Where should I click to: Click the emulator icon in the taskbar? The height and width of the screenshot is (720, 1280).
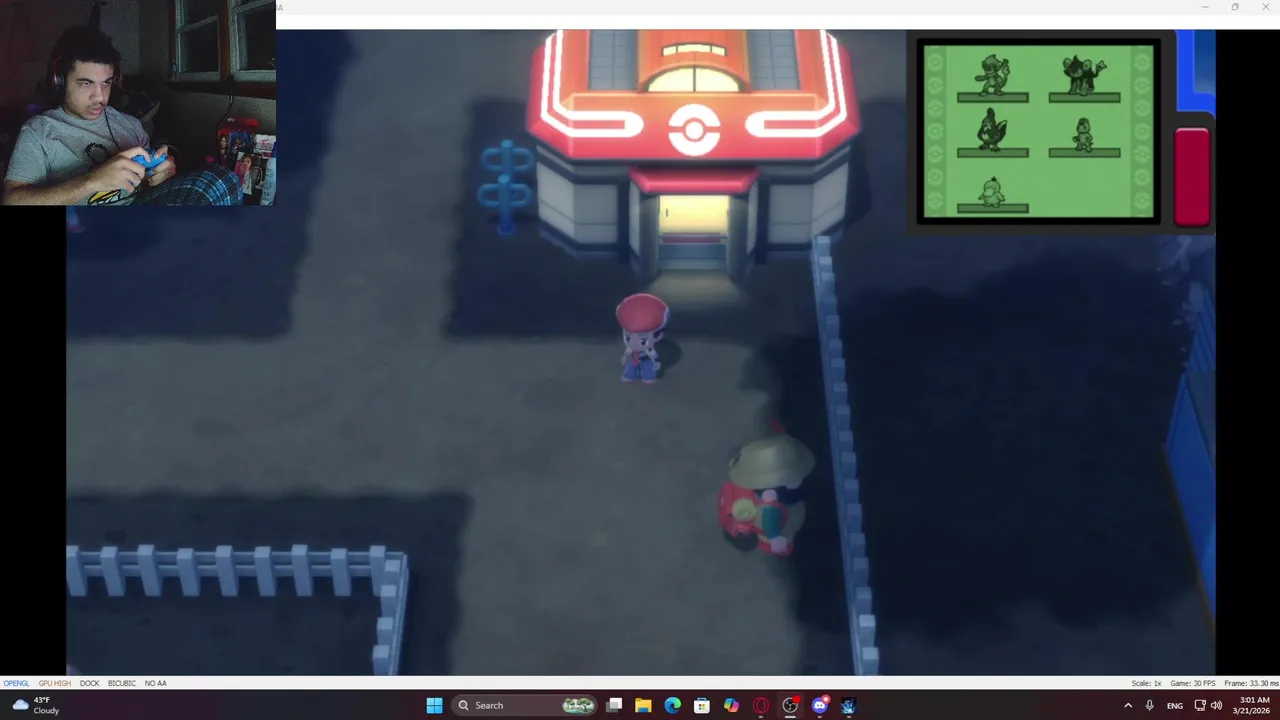click(x=849, y=705)
